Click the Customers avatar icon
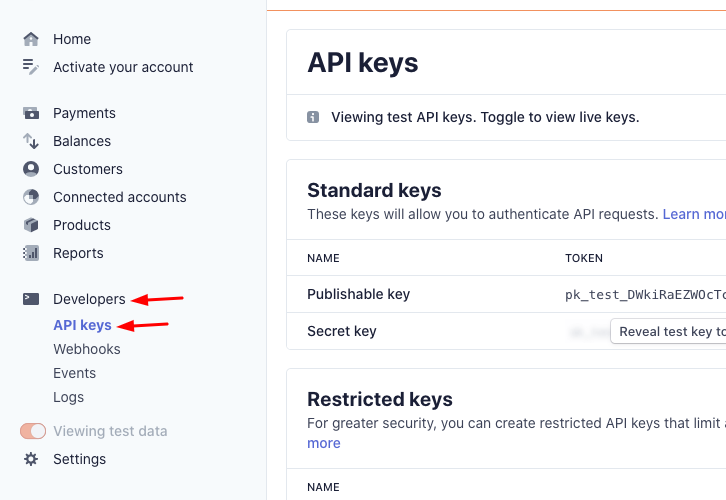 coord(31,169)
